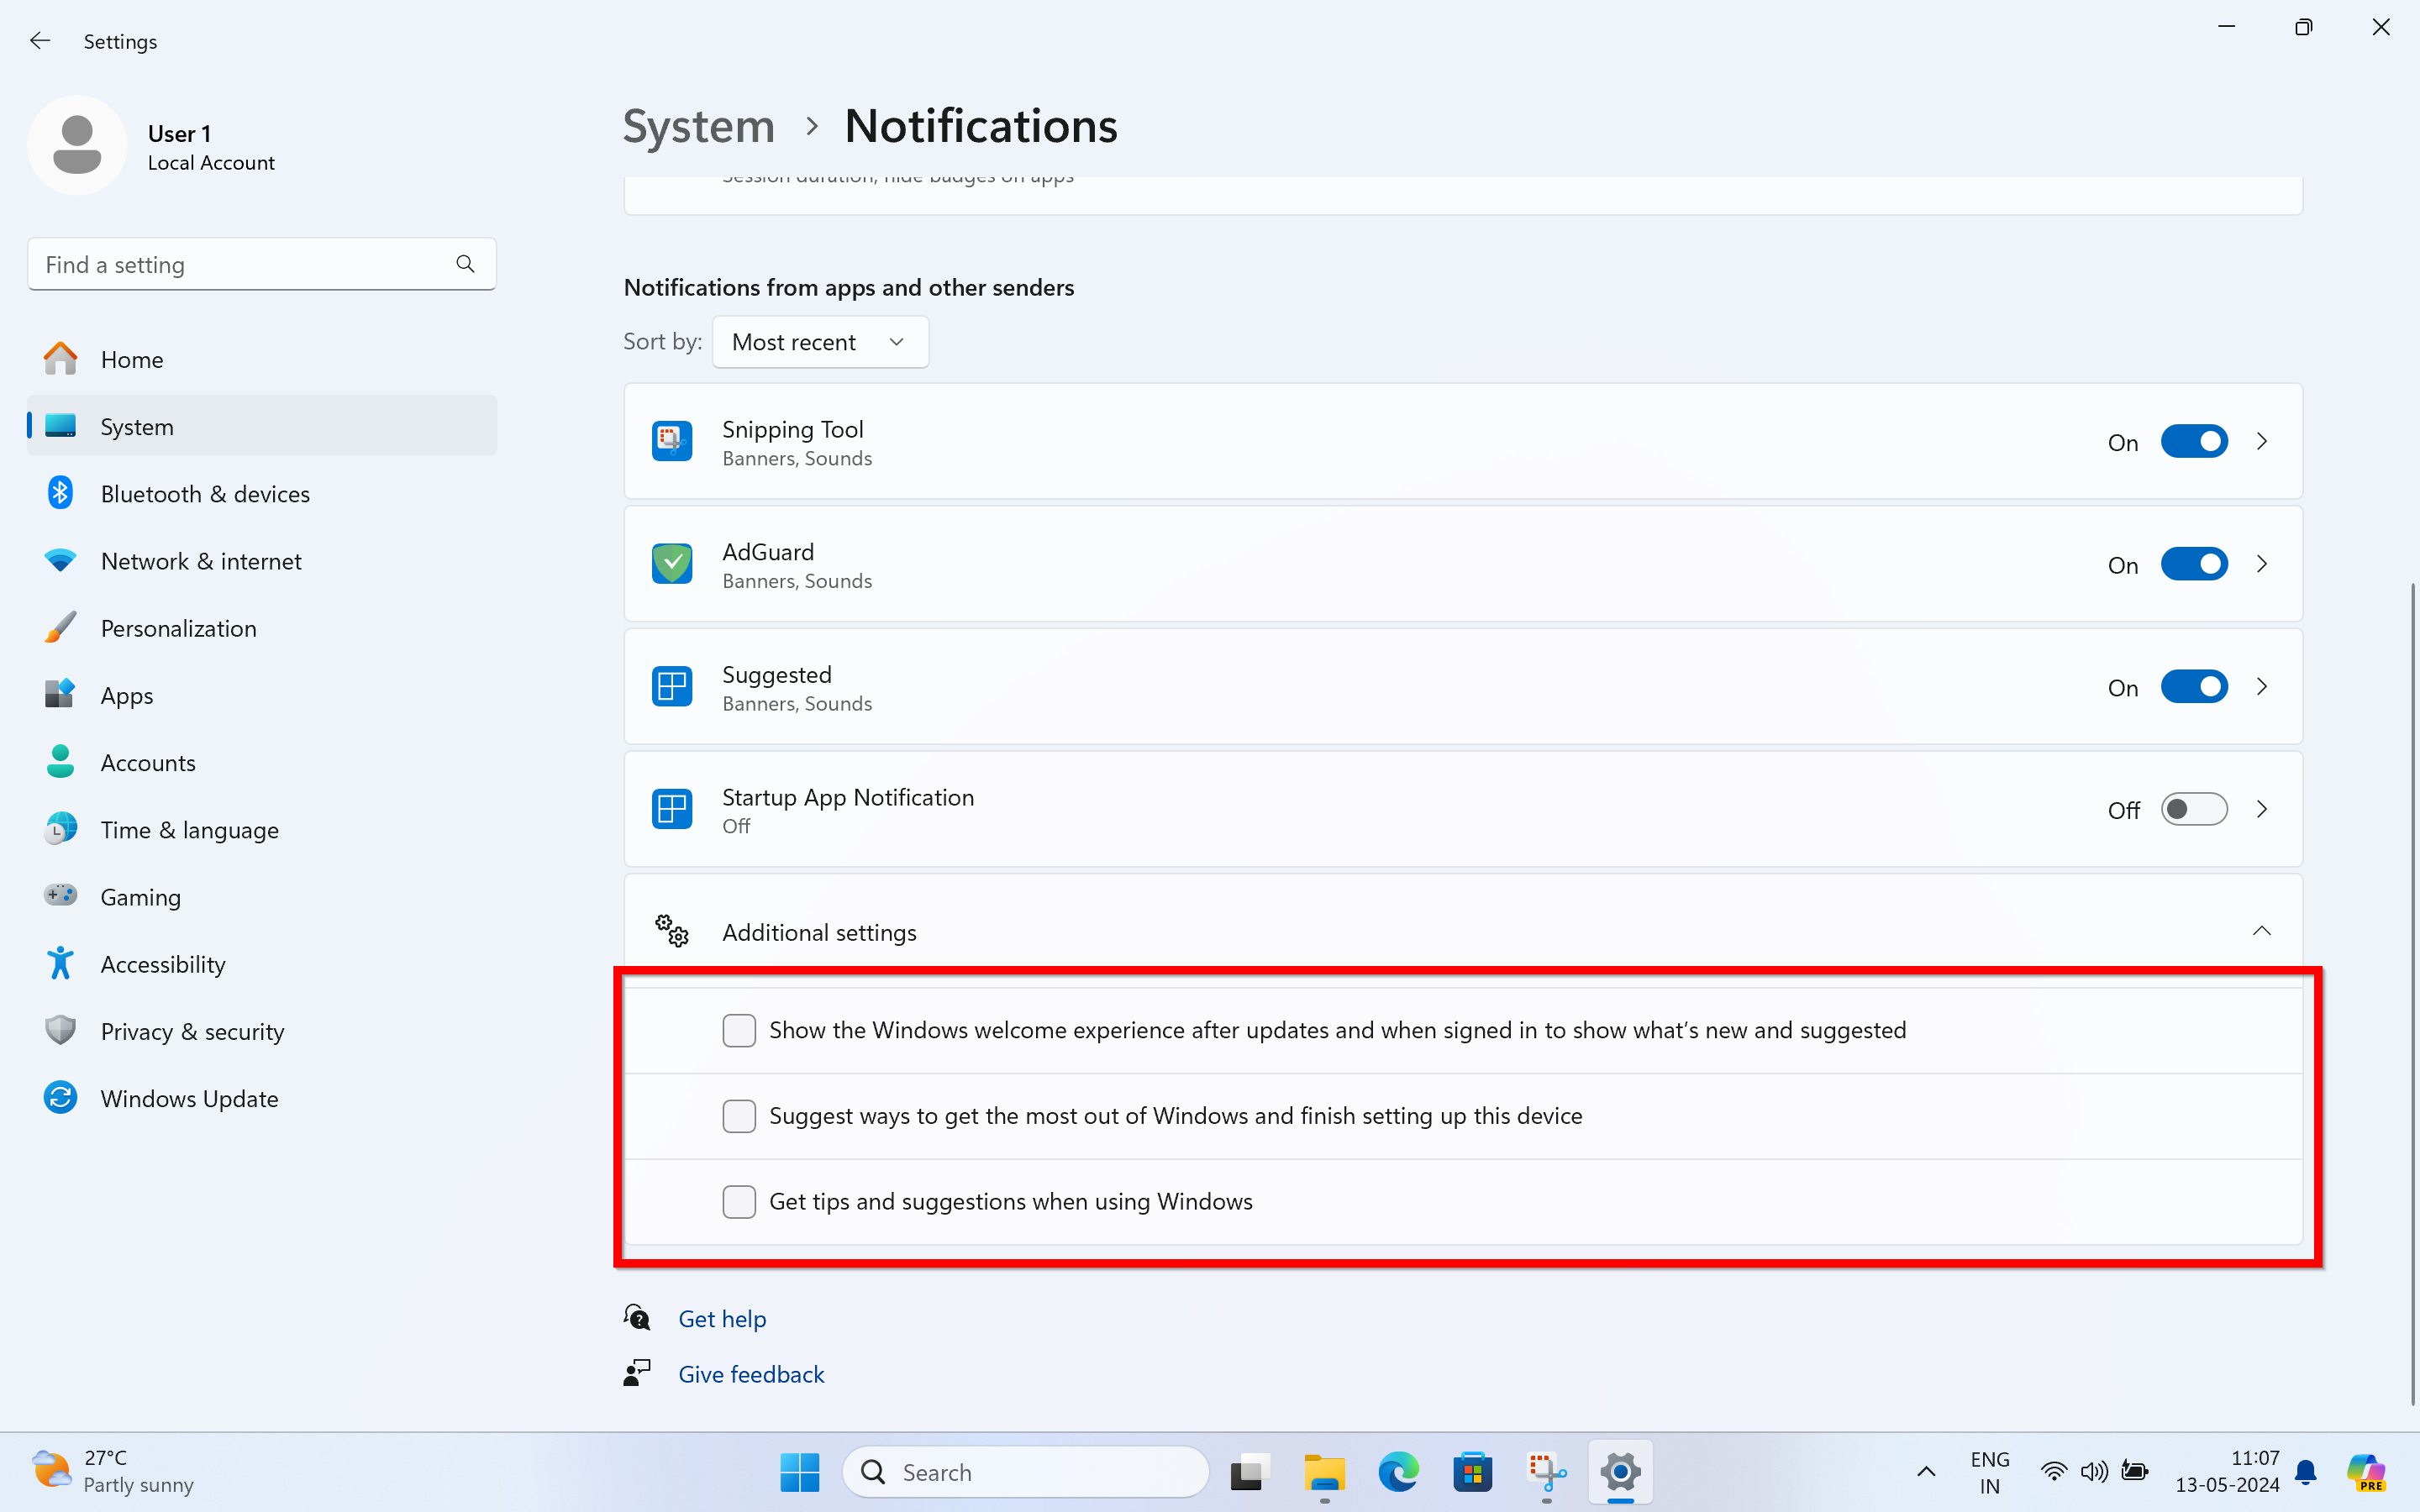This screenshot has width=2420, height=1512.
Task: Enable Startup App Notification toggle
Action: pos(2193,809)
